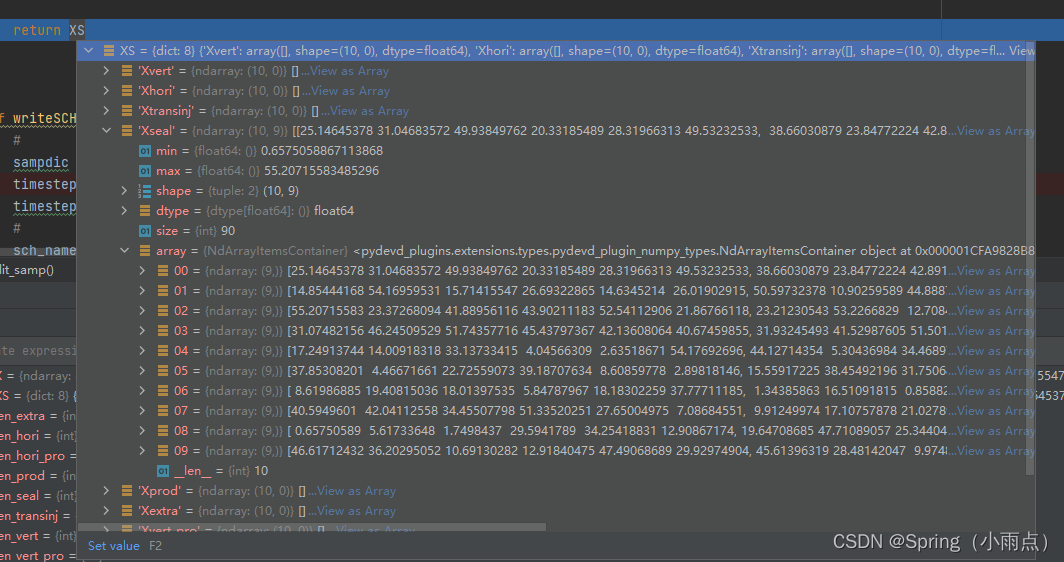
Task: Expand the dtype node
Action: 125,210
